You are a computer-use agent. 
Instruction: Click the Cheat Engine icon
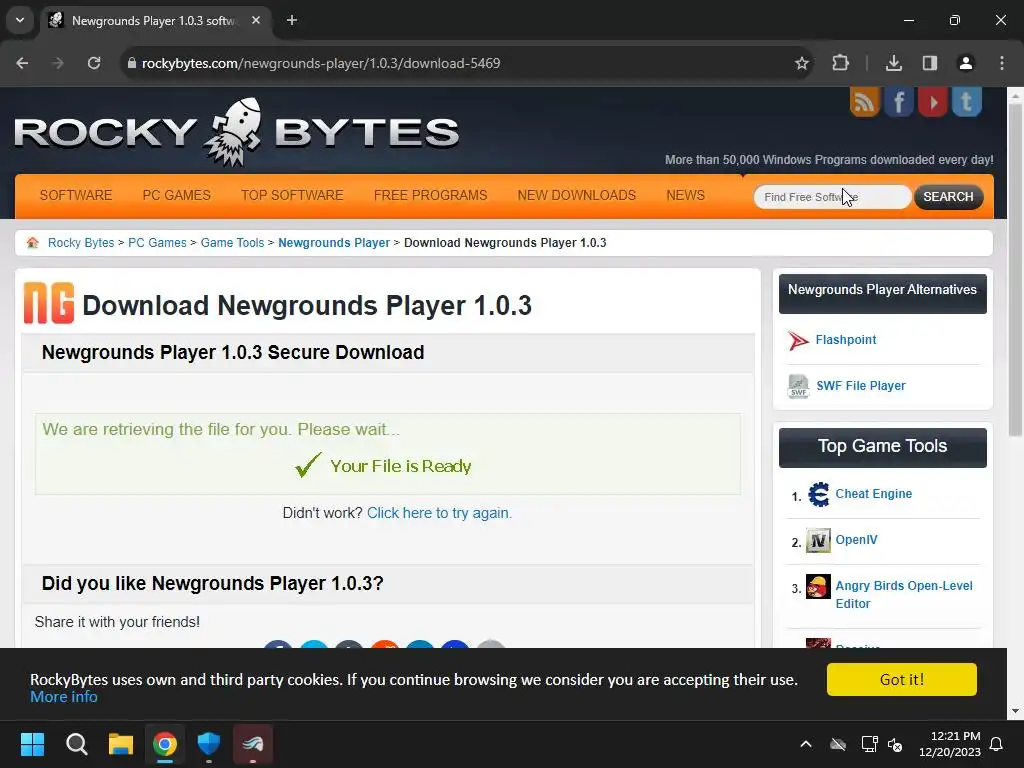[x=818, y=494]
